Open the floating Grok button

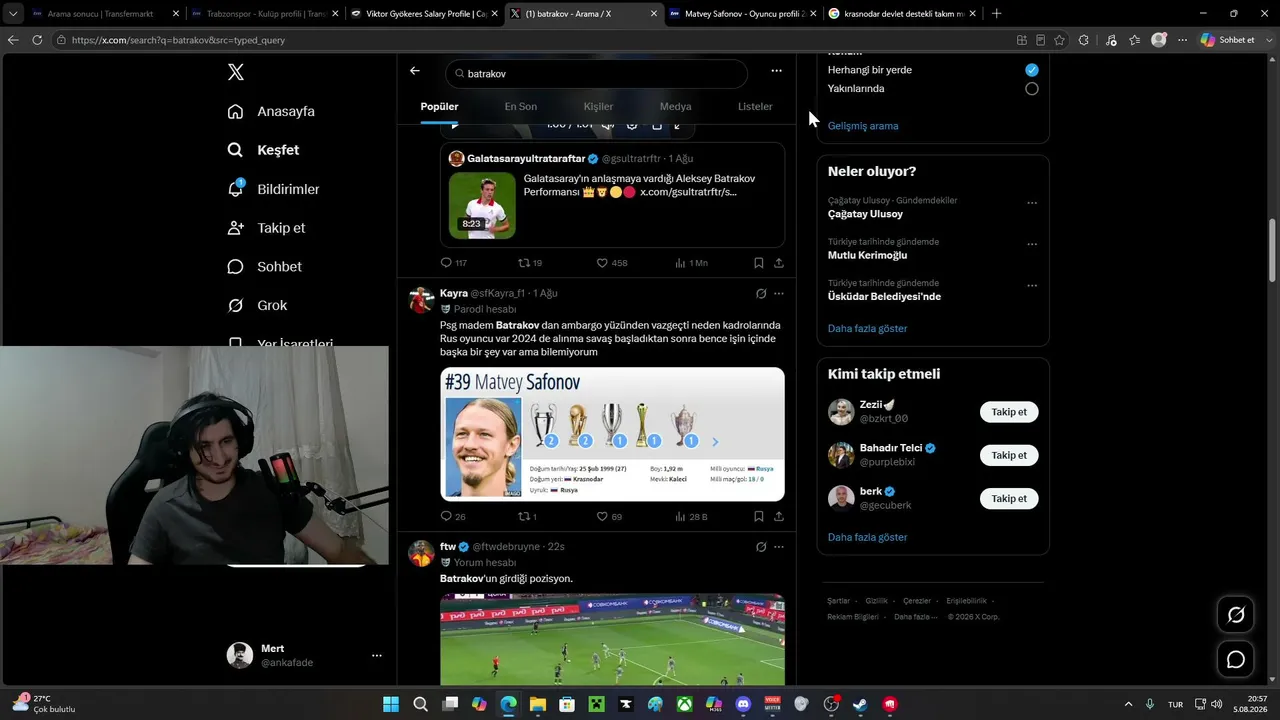pos(1236,614)
